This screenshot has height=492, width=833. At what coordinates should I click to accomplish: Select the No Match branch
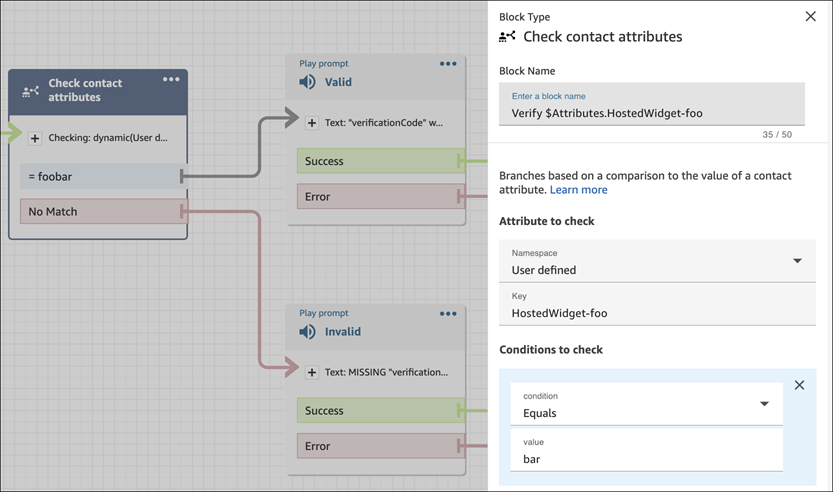coord(100,212)
